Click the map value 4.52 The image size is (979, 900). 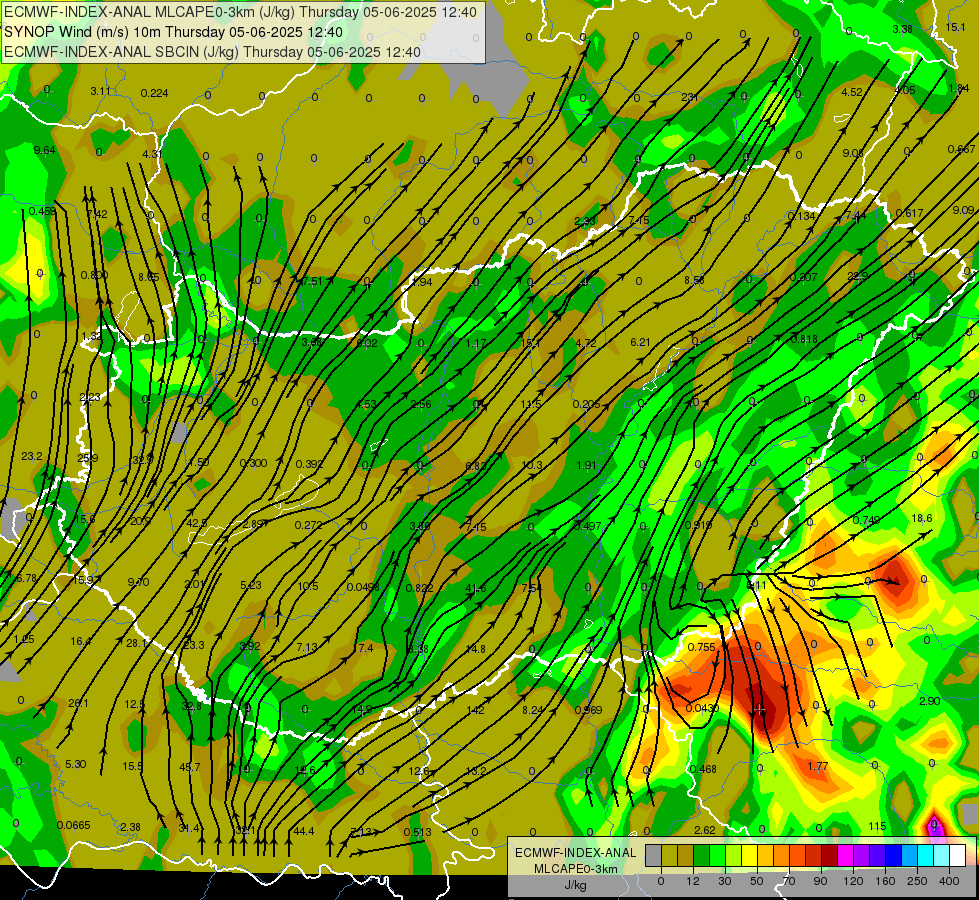point(852,92)
